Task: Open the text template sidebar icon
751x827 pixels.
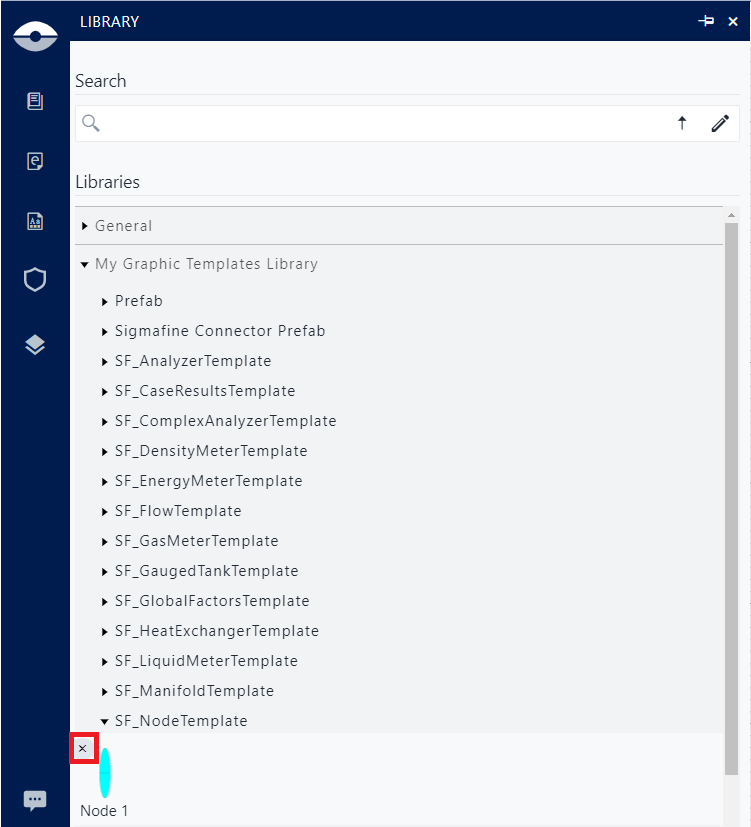Action: (x=35, y=222)
